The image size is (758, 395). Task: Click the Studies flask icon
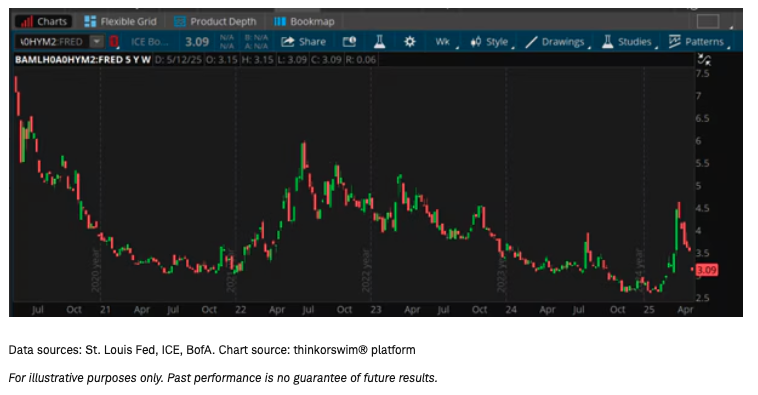(607, 42)
